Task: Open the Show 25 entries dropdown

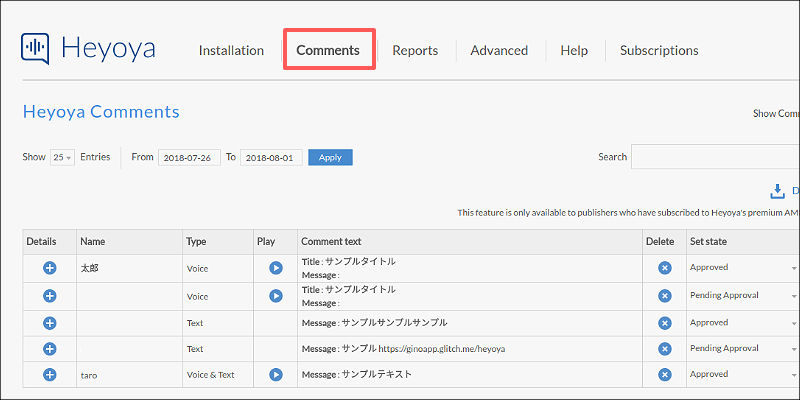Action: [x=63, y=158]
